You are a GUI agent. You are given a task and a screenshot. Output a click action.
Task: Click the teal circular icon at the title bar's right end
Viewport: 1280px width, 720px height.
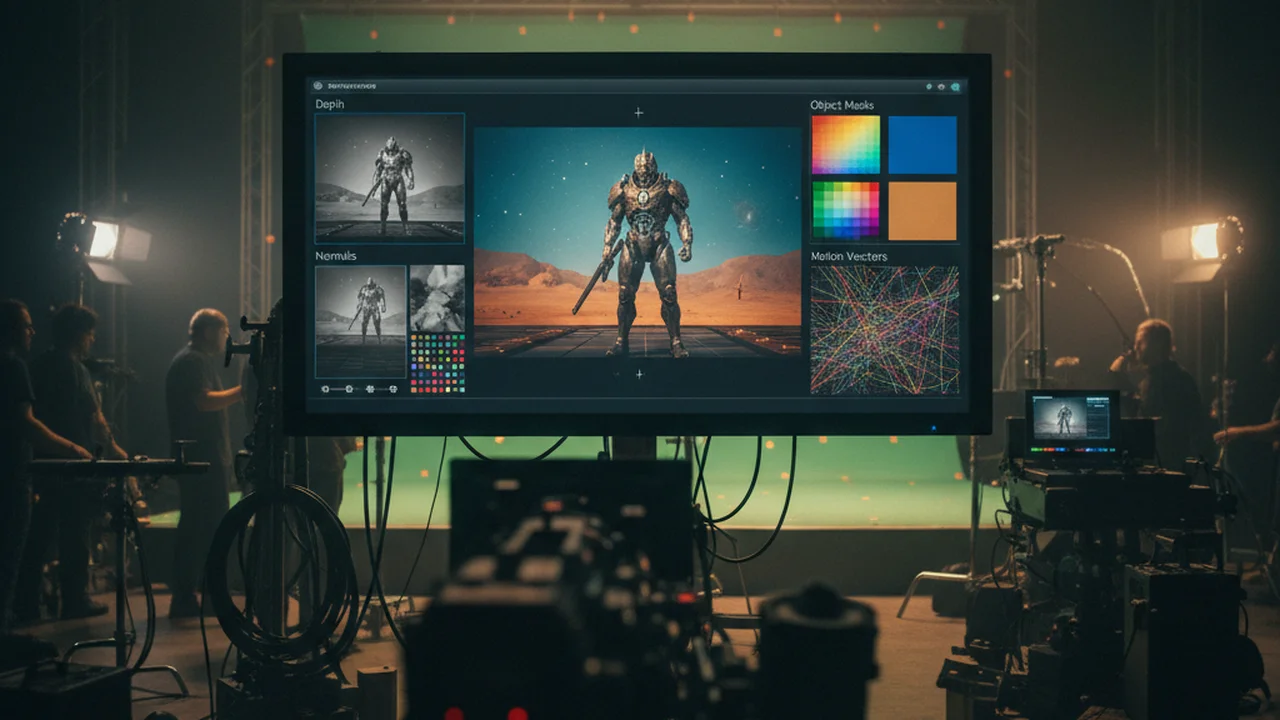(955, 87)
